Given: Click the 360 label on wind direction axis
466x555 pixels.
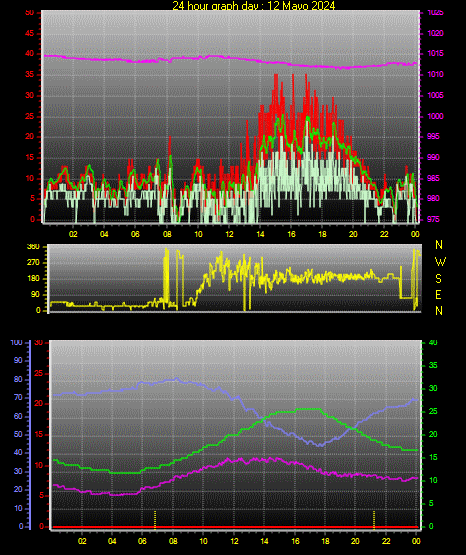Looking at the screenshot, I should (33, 247).
